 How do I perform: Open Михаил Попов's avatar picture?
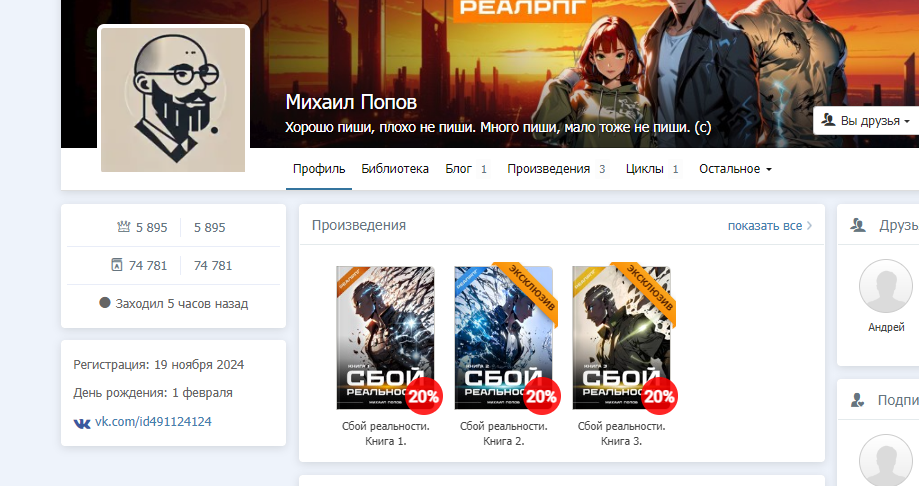[x=173, y=100]
